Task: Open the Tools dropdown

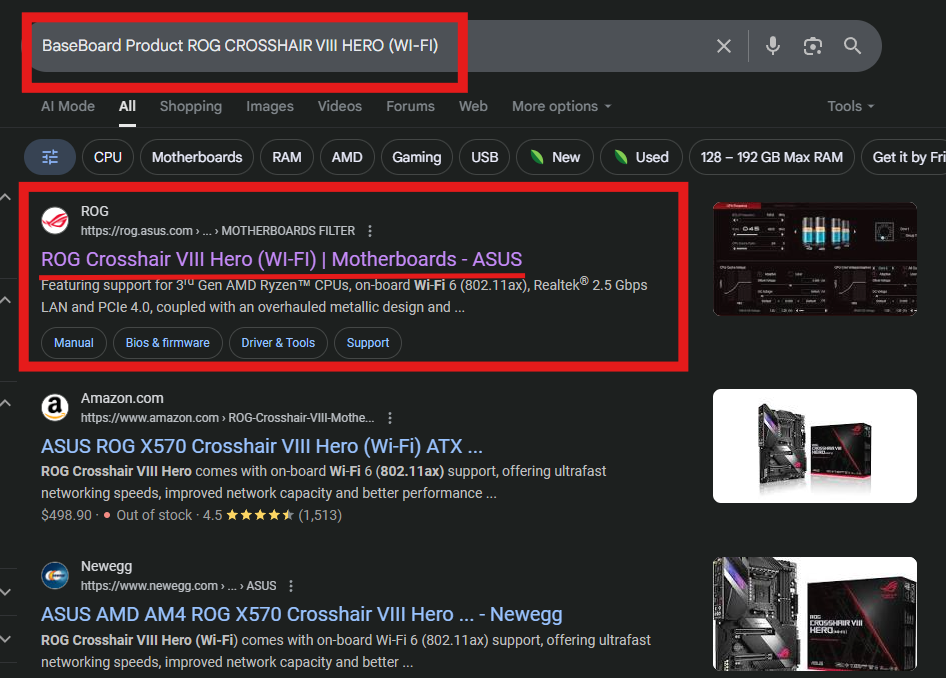Action: coord(851,106)
